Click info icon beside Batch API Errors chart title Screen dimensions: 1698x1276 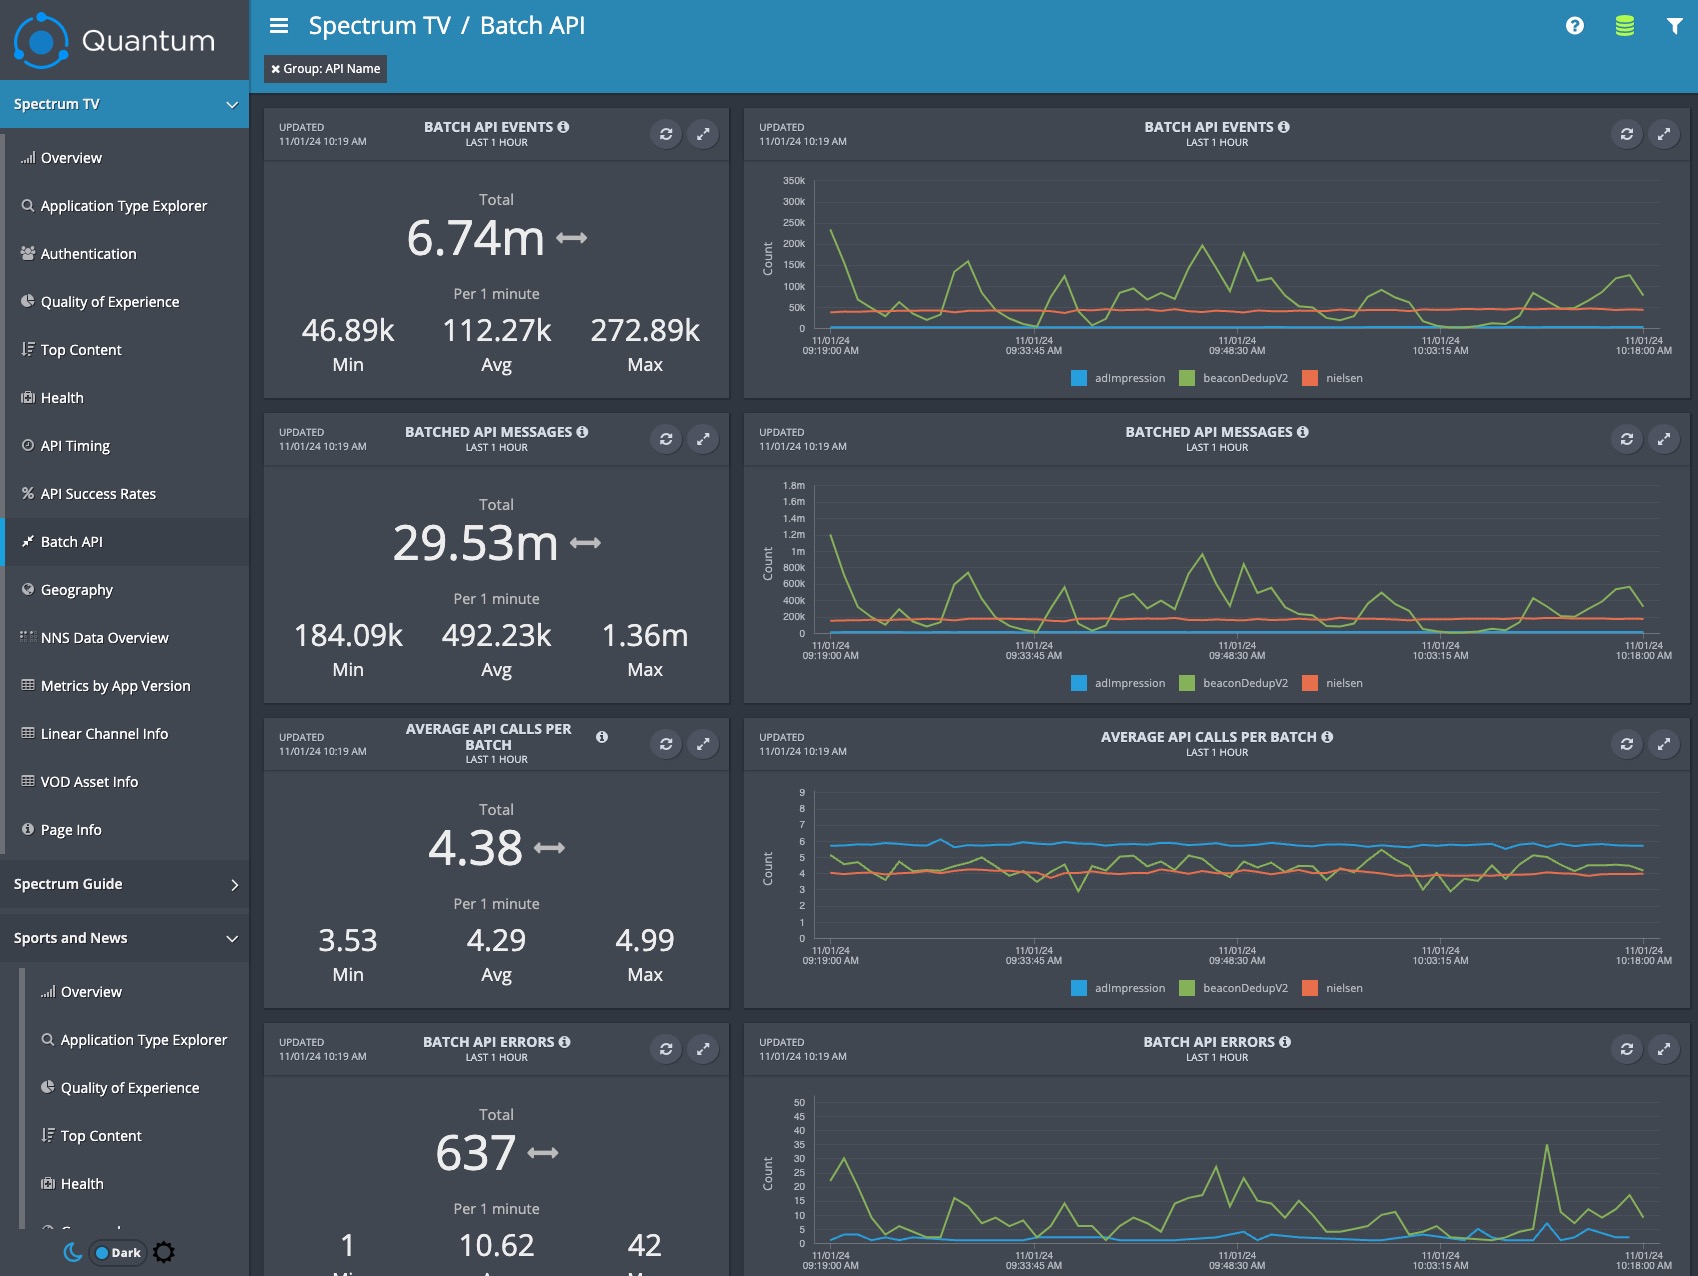[1285, 1042]
